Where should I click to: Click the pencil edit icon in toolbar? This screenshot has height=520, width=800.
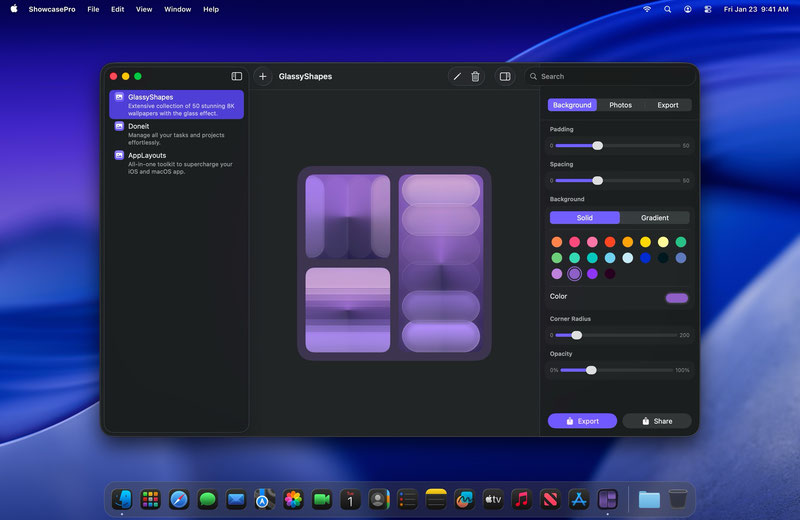click(457, 76)
